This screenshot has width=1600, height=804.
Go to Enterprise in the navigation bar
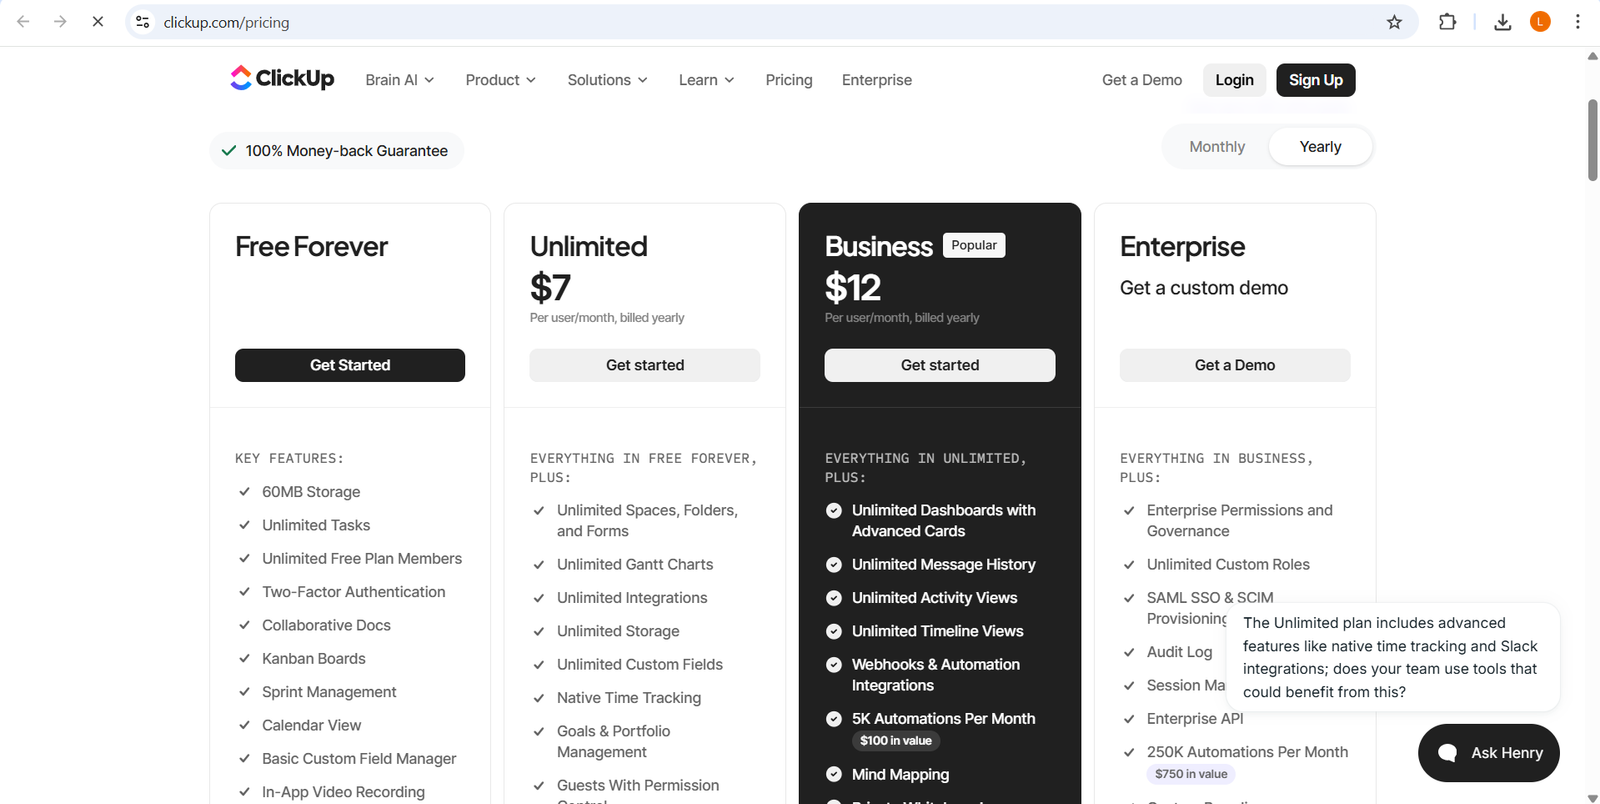[876, 80]
